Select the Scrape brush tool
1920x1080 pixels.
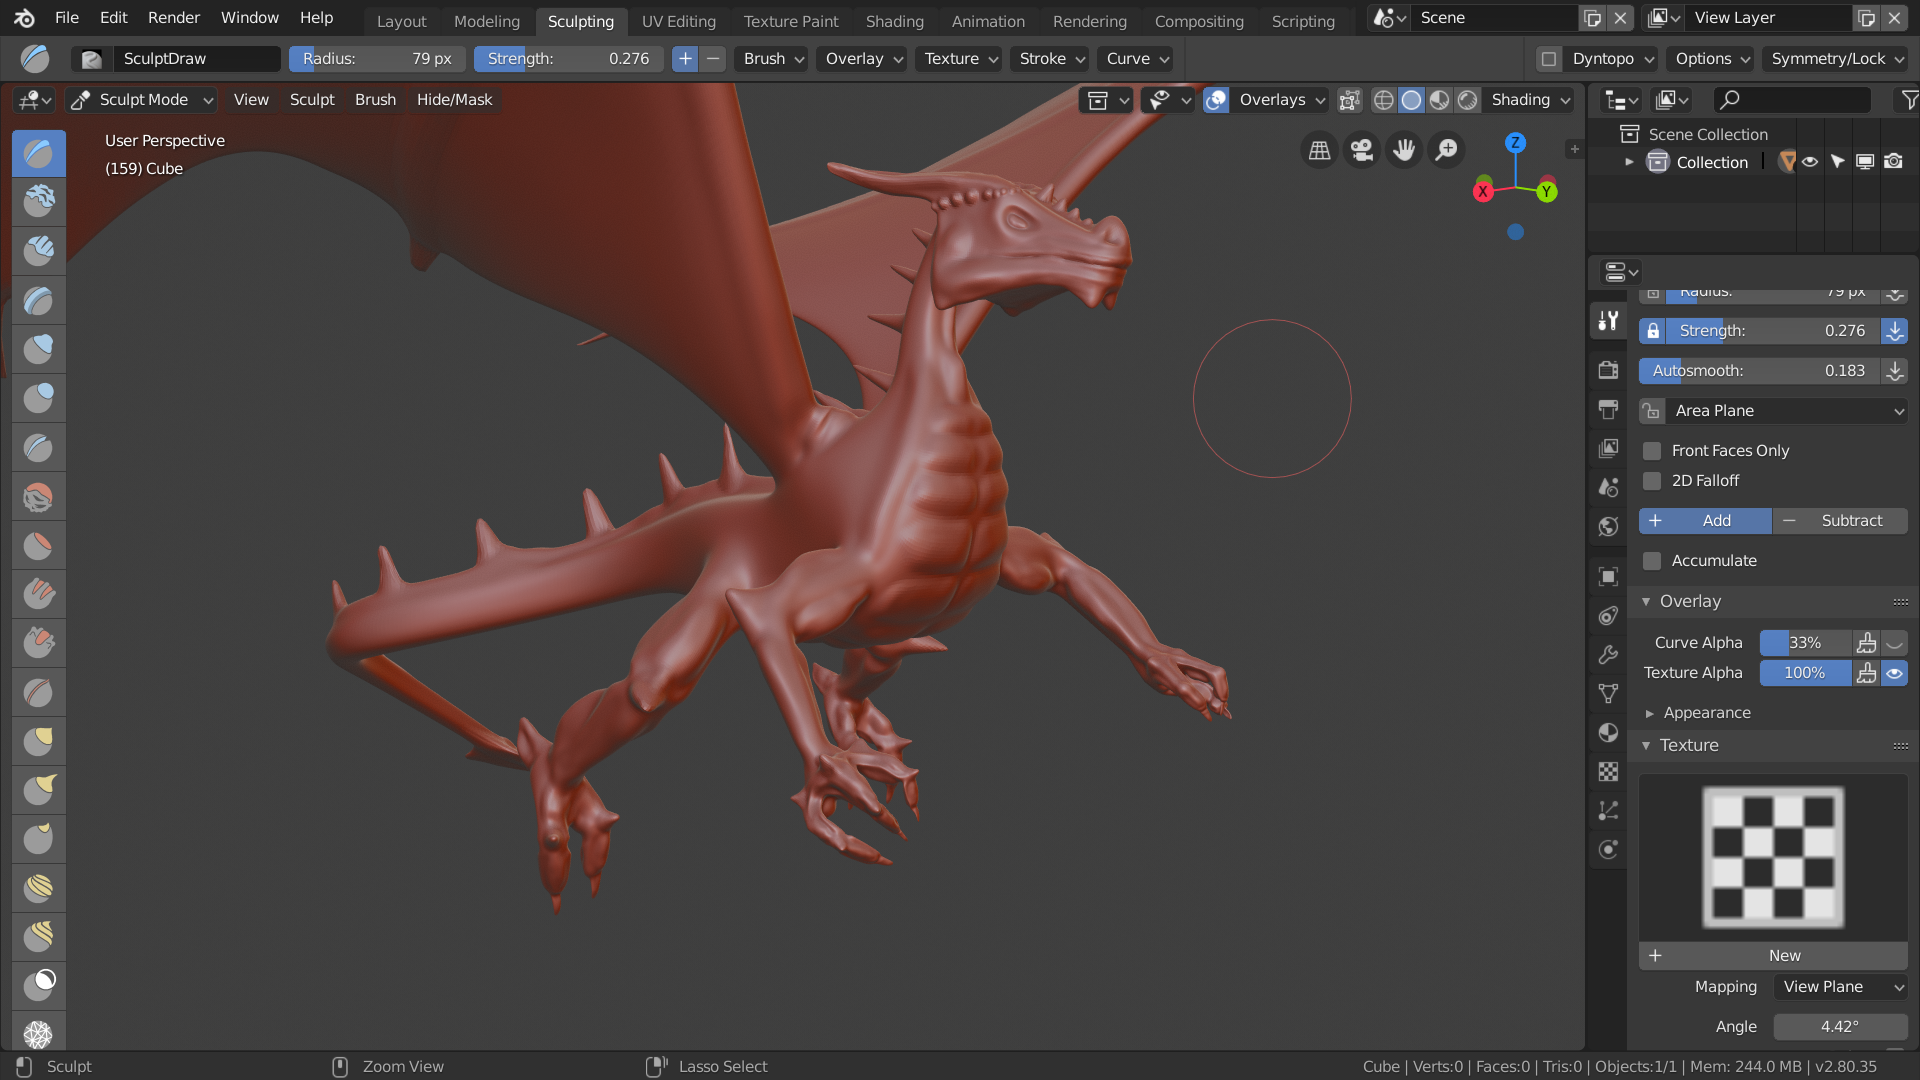coord(39,643)
